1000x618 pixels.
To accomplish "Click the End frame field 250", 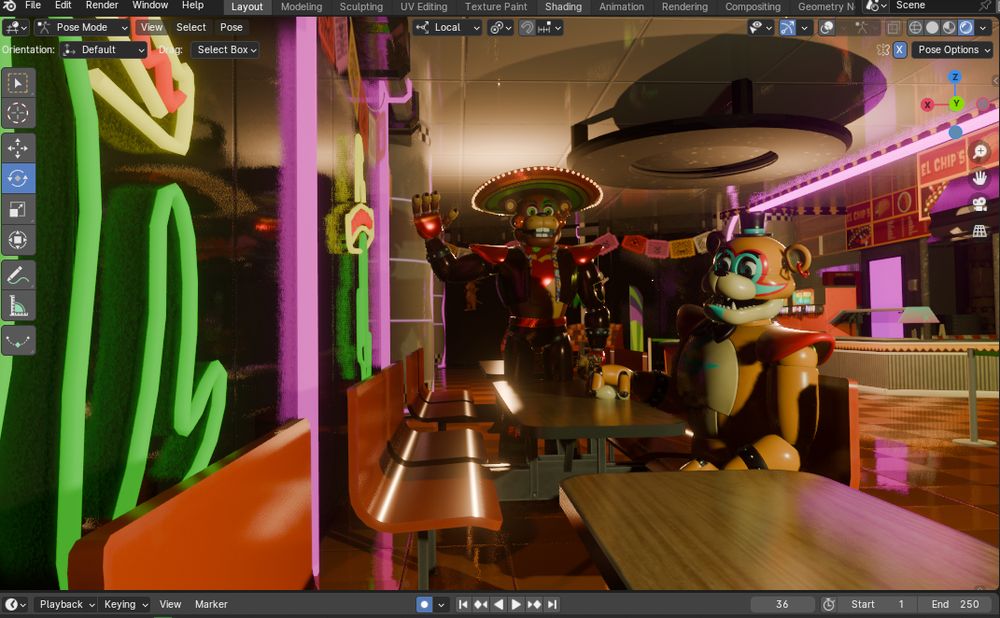I will pyautogui.click(x=956, y=604).
